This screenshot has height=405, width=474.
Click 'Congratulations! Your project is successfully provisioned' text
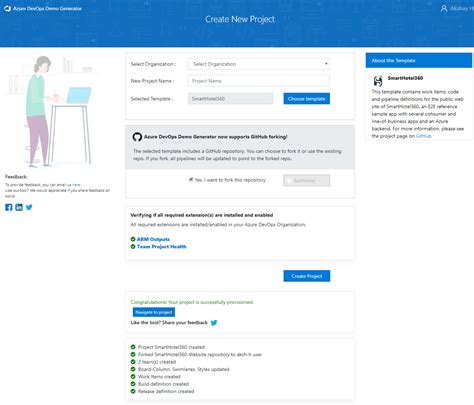click(x=192, y=302)
